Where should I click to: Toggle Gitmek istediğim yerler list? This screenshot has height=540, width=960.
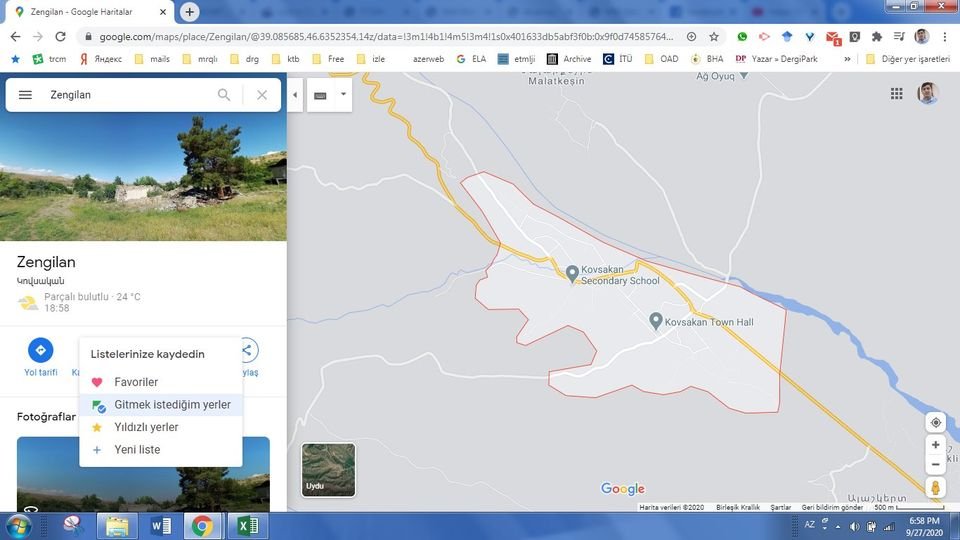point(172,405)
